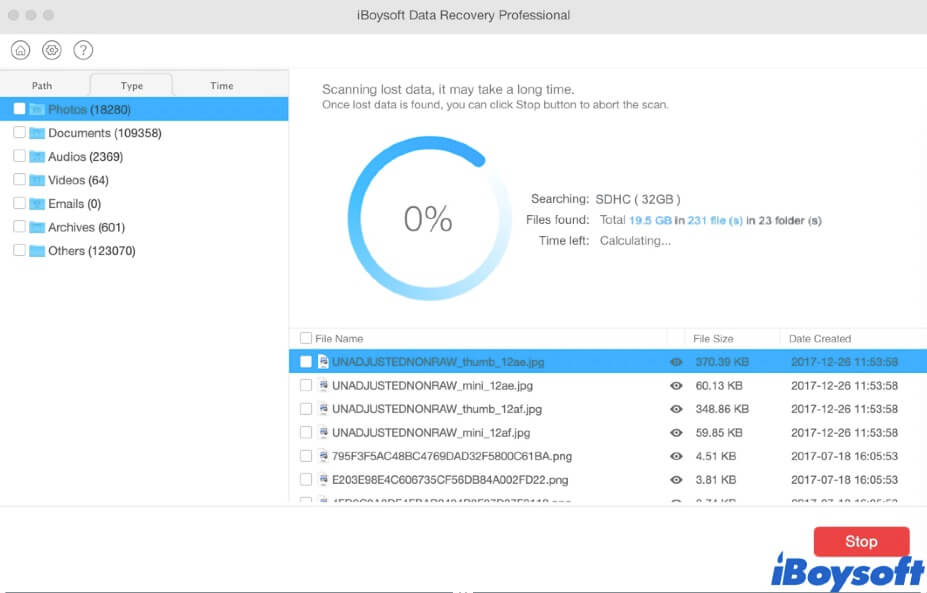Click the Archives folder icon
The height and width of the screenshot is (593, 927).
(x=37, y=228)
